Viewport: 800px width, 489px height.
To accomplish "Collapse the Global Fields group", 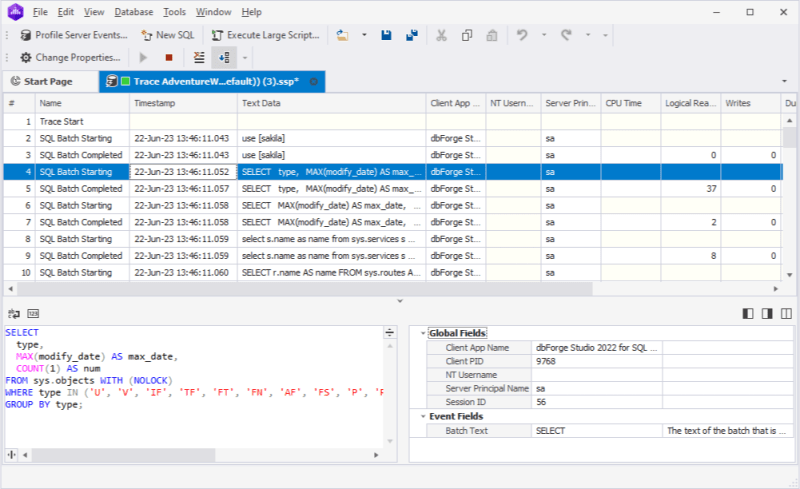I will point(423,333).
